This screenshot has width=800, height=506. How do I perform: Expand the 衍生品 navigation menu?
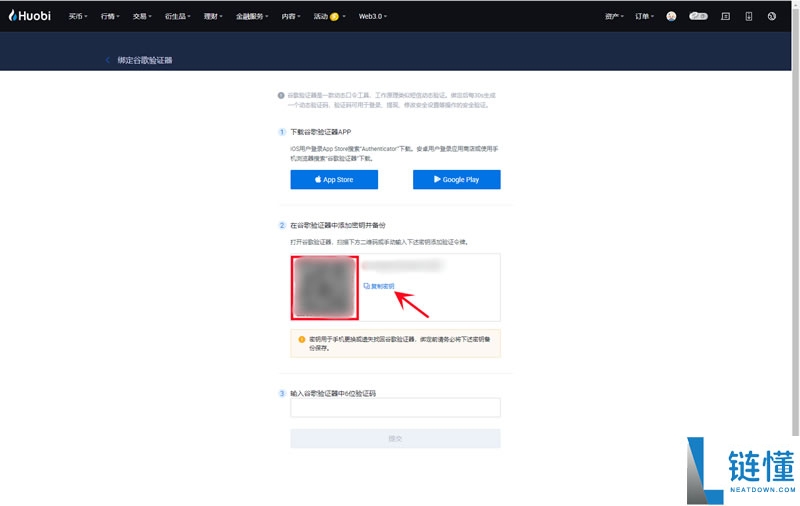pyautogui.click(x=177, y=16)
